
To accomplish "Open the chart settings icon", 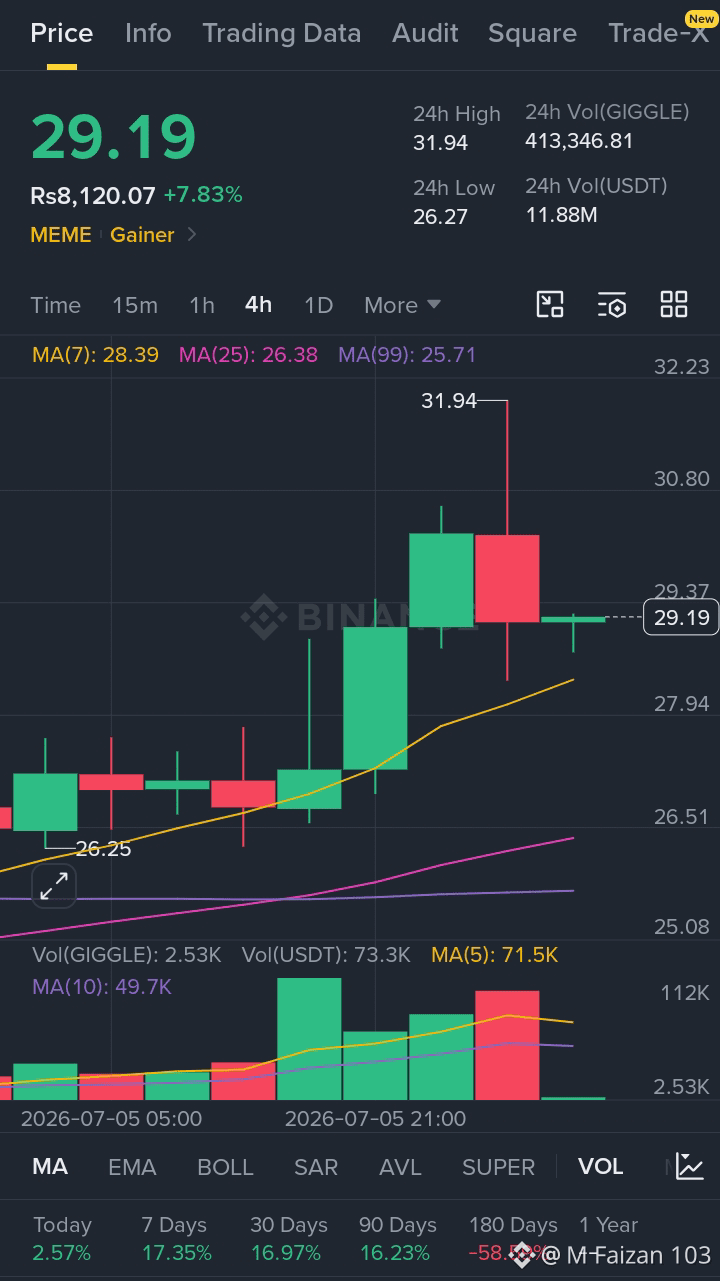I will pos(612,305).
